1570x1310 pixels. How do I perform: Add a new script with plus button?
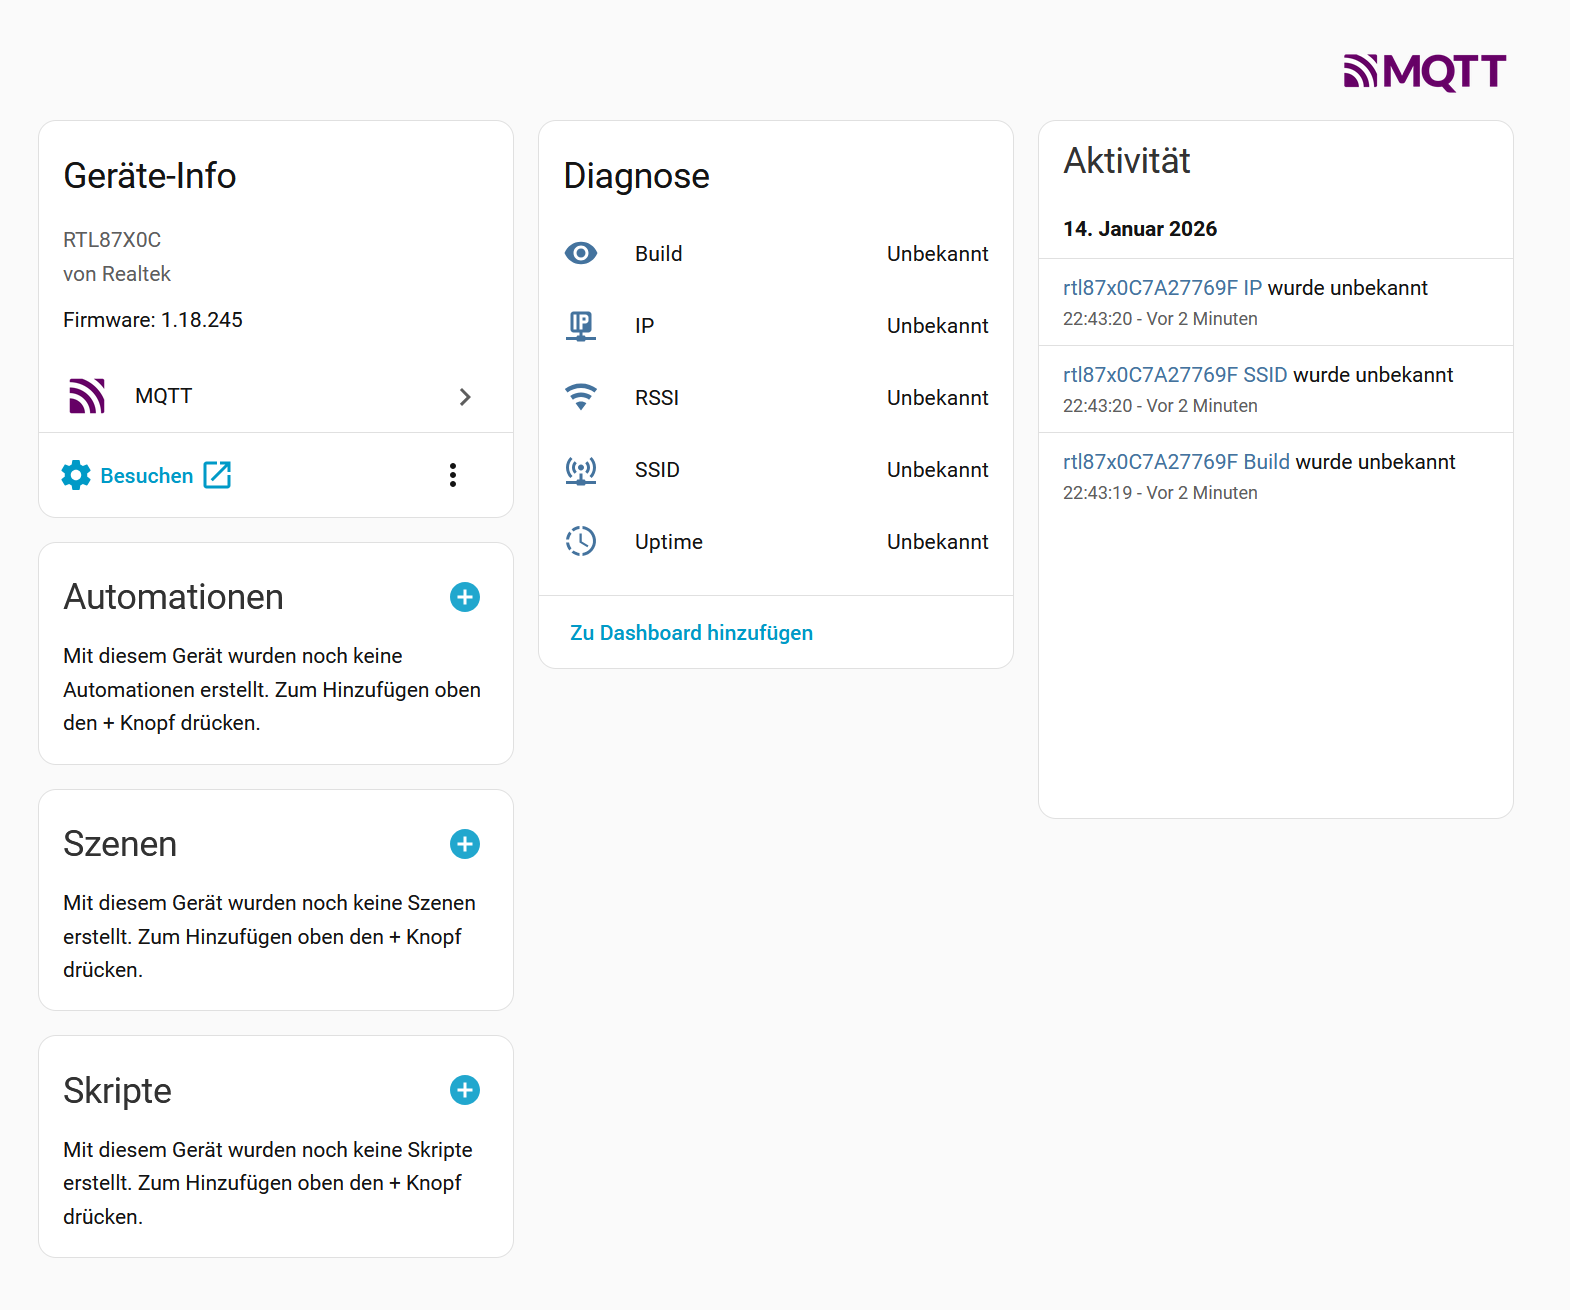(465, 1090)
